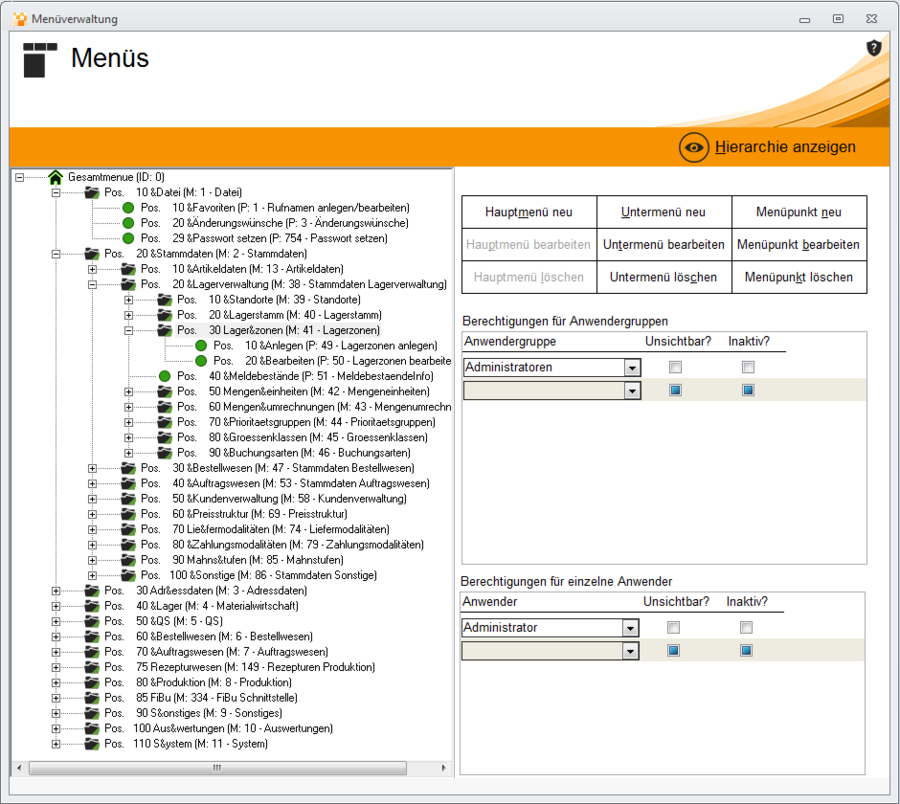Toggle Unsichtbar checkbox for Administrator user
This screenshot has width=900, height=804.
click(x=673, y=627)
